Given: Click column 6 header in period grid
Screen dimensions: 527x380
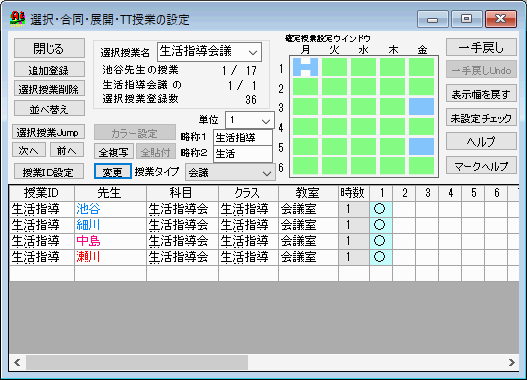Looking at the screenshot, I should 496,193.
